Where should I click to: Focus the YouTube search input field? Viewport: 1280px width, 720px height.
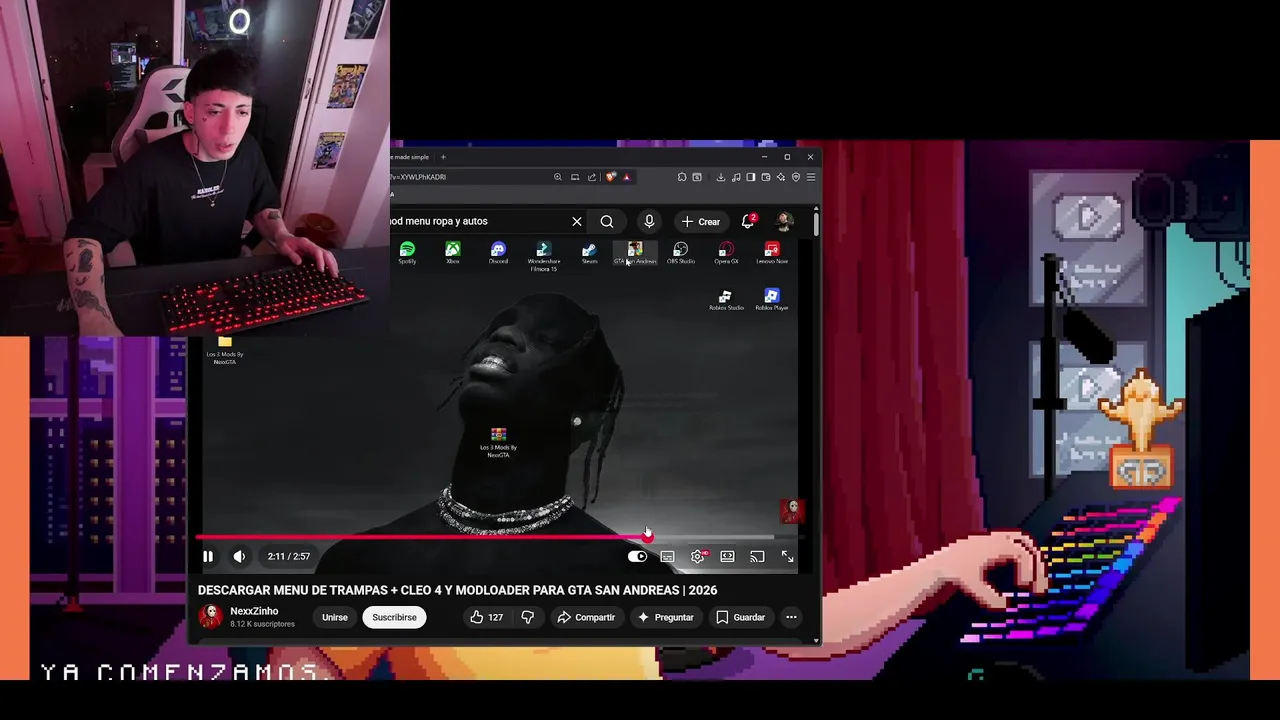[477, 221]
